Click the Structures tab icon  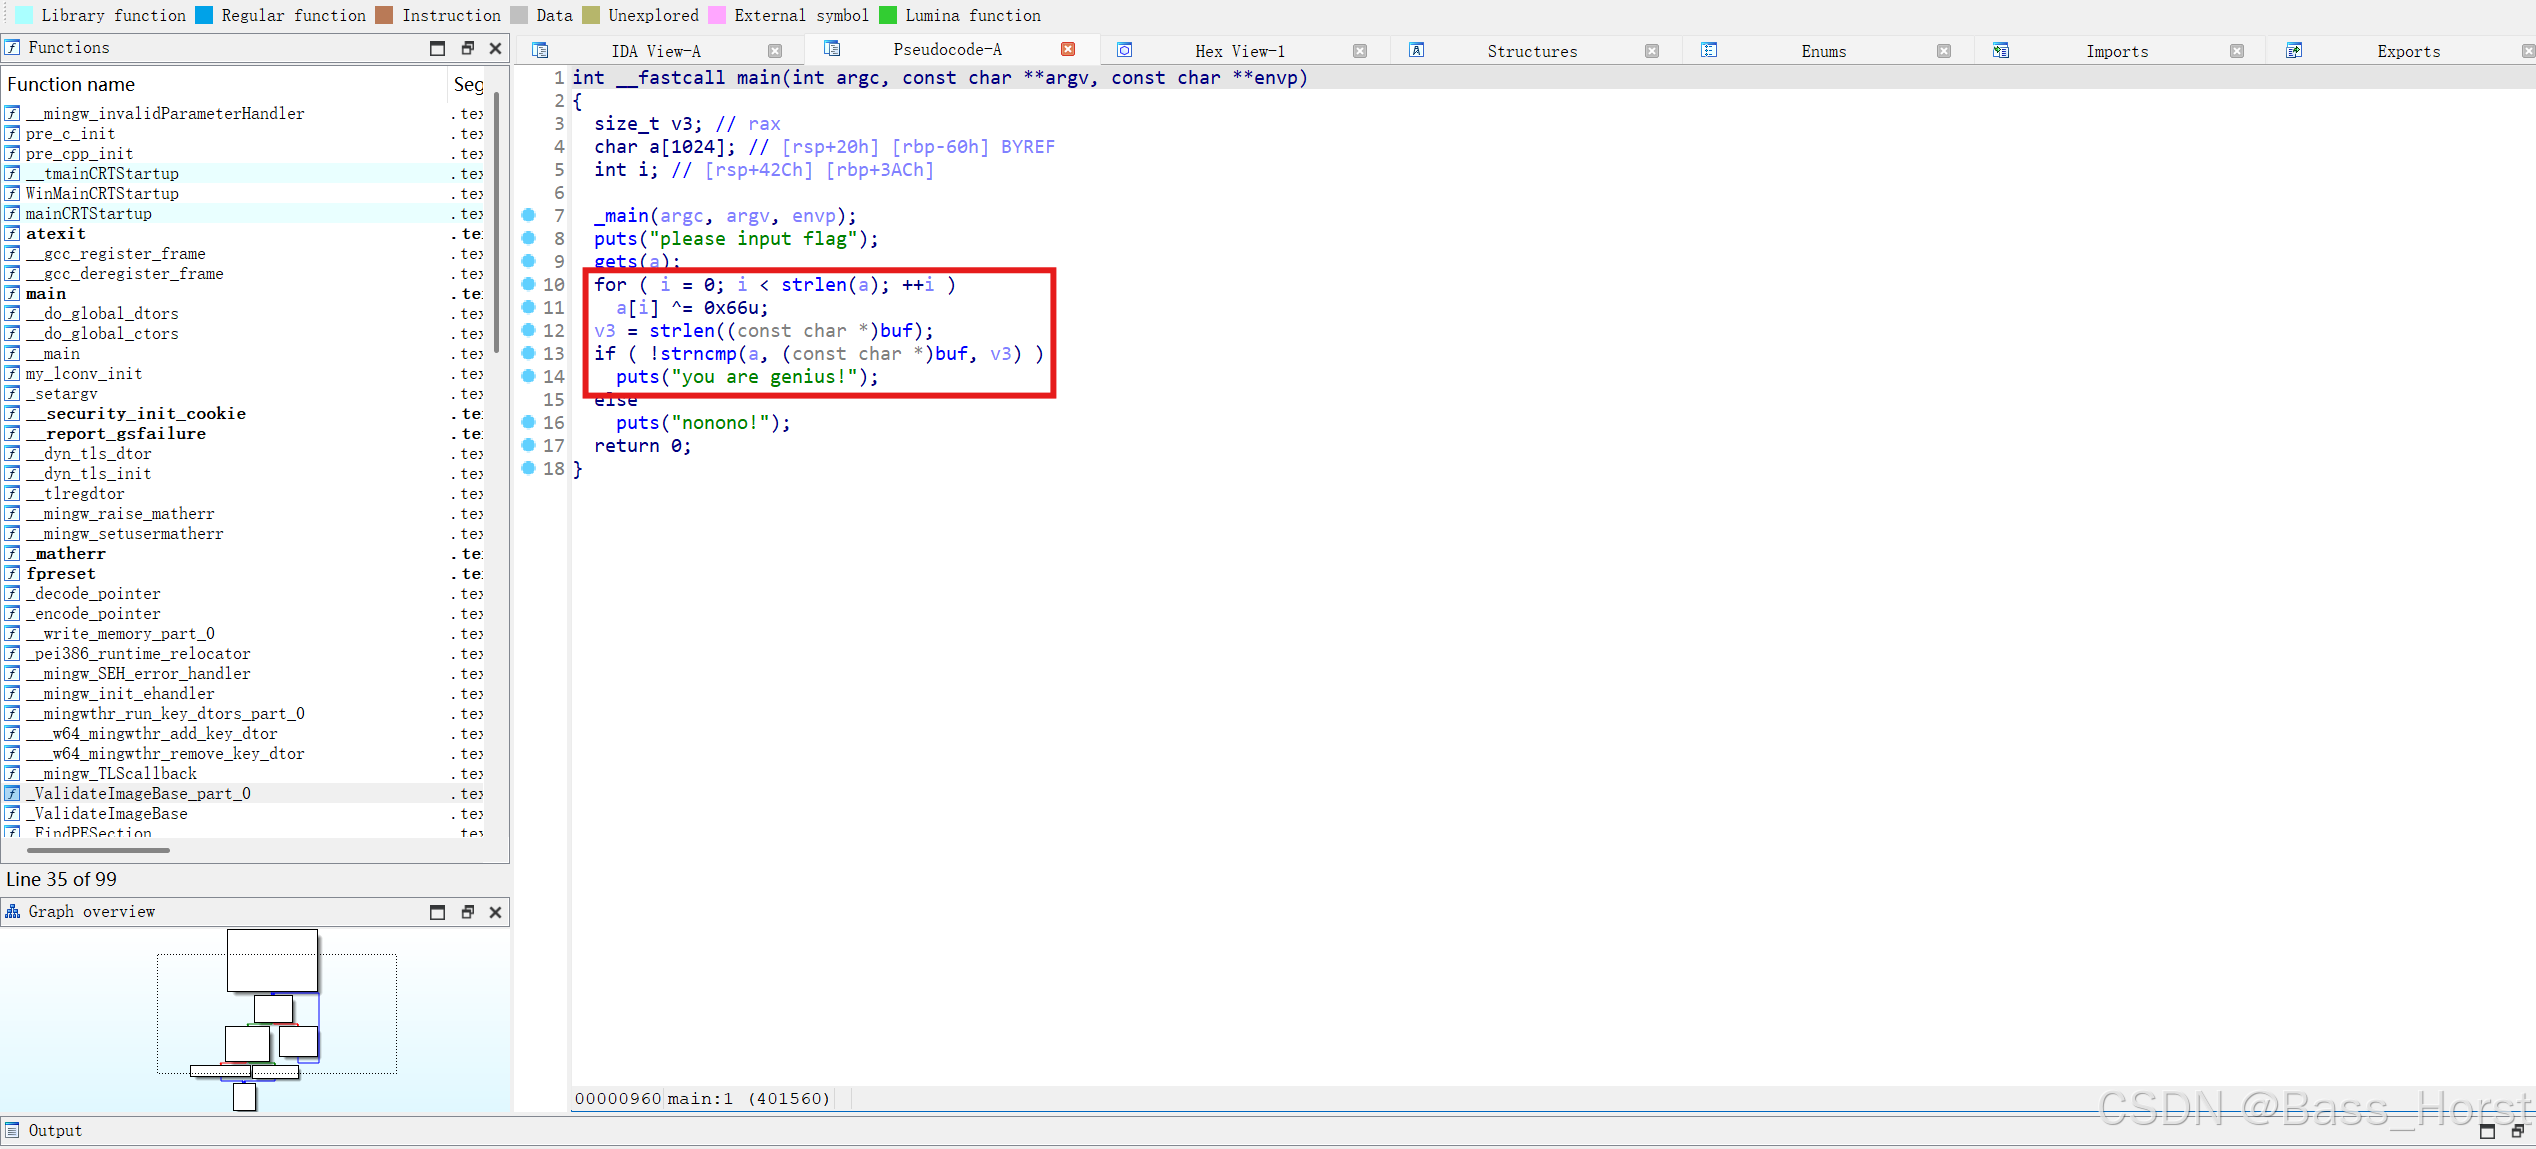pos(1416,50)
